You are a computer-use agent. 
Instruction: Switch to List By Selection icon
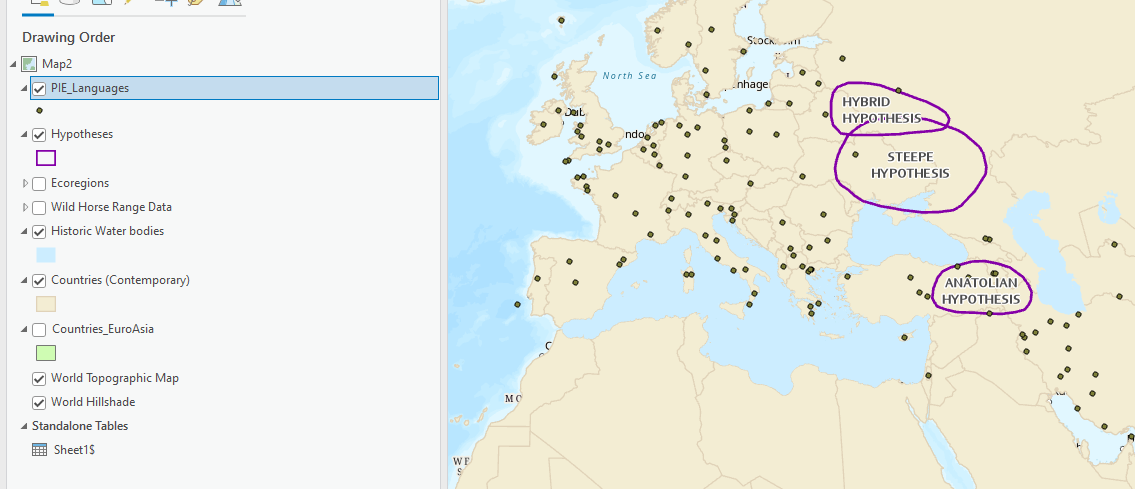point(101,3)
